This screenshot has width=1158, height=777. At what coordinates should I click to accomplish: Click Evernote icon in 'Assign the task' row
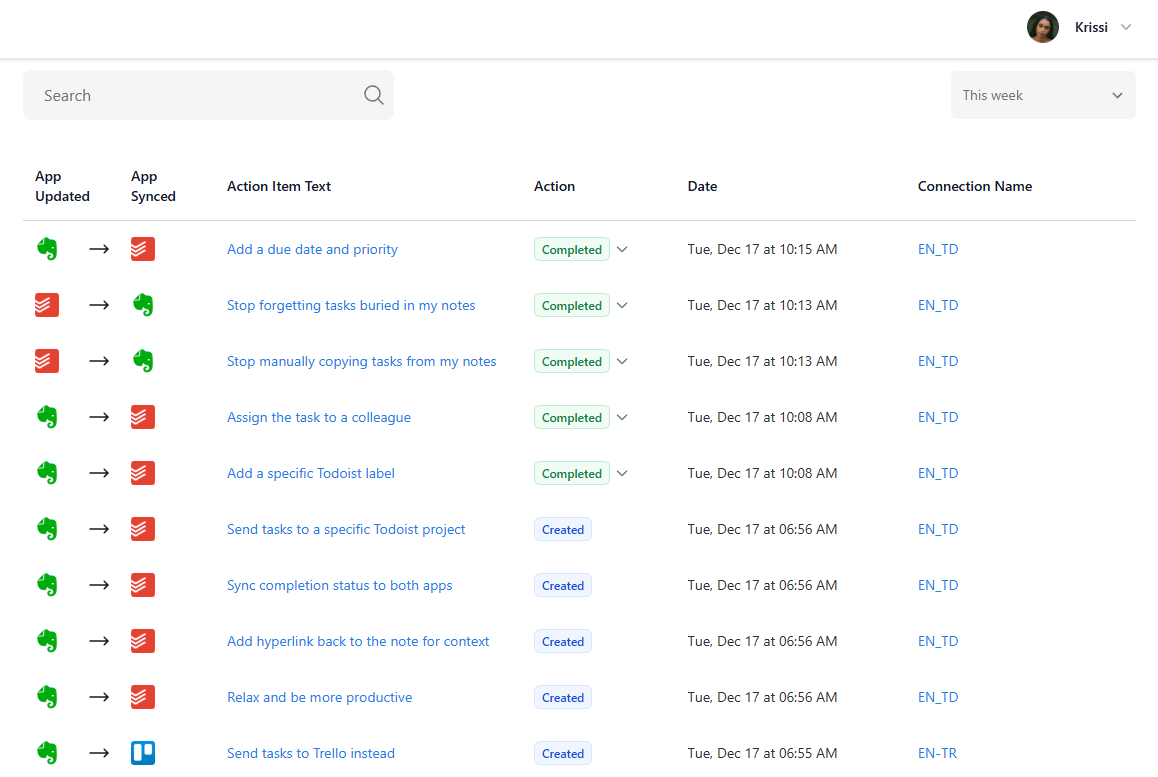pyautogui.click(x=47, y=417)
